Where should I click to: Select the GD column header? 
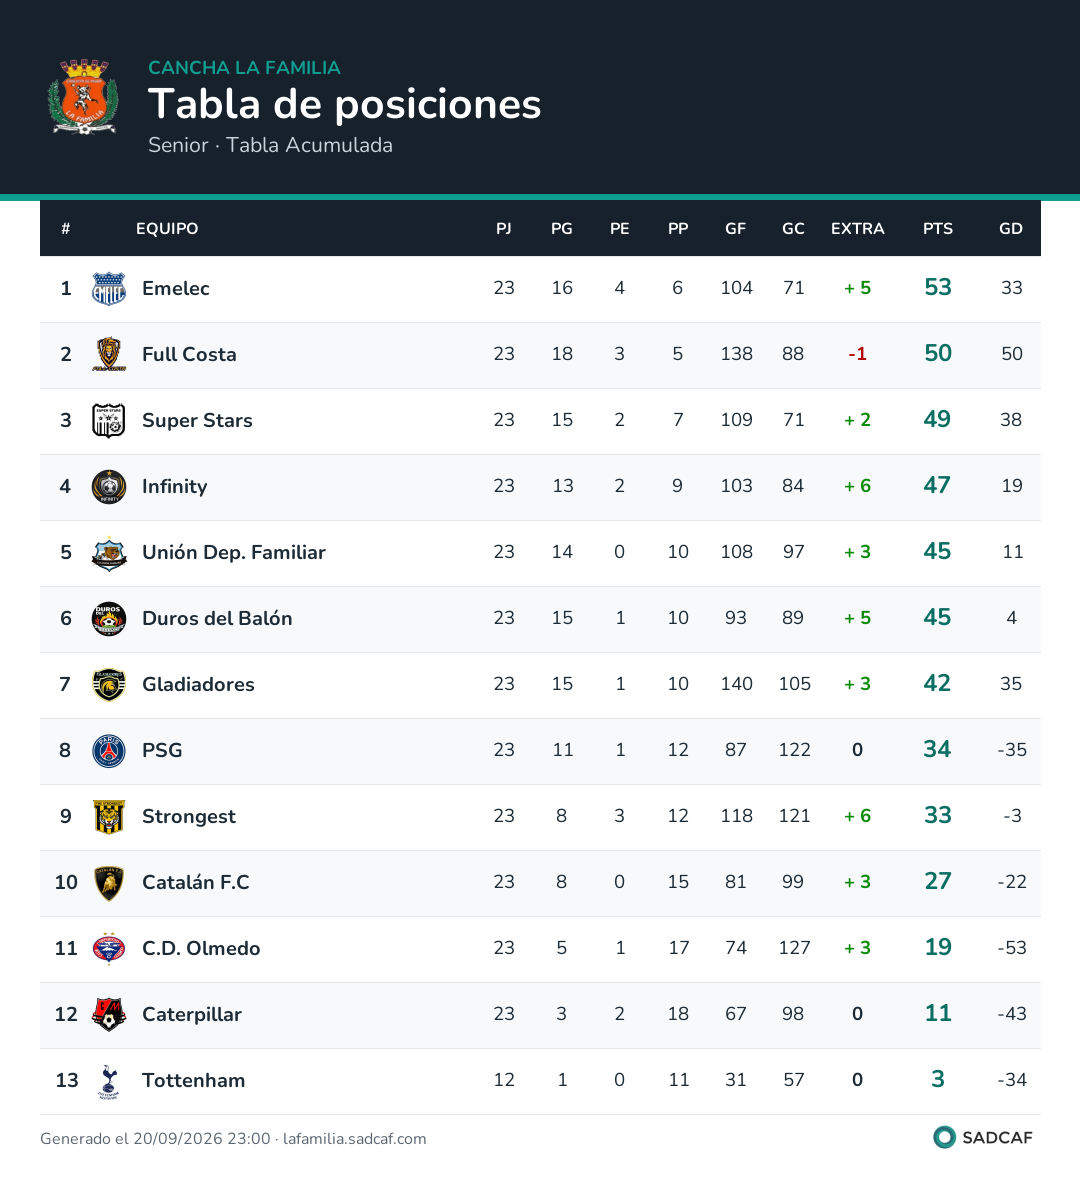point(1011,228)
